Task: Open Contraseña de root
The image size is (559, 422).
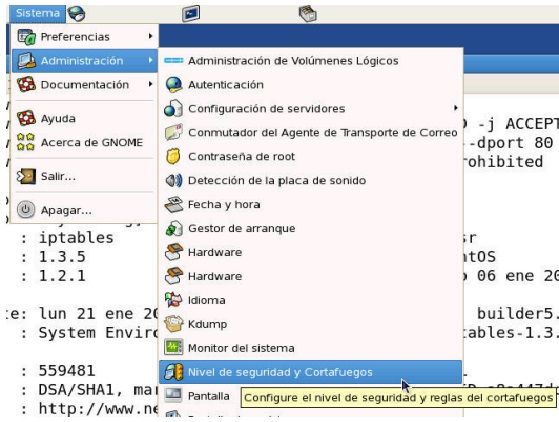Action: pos(310,156)
